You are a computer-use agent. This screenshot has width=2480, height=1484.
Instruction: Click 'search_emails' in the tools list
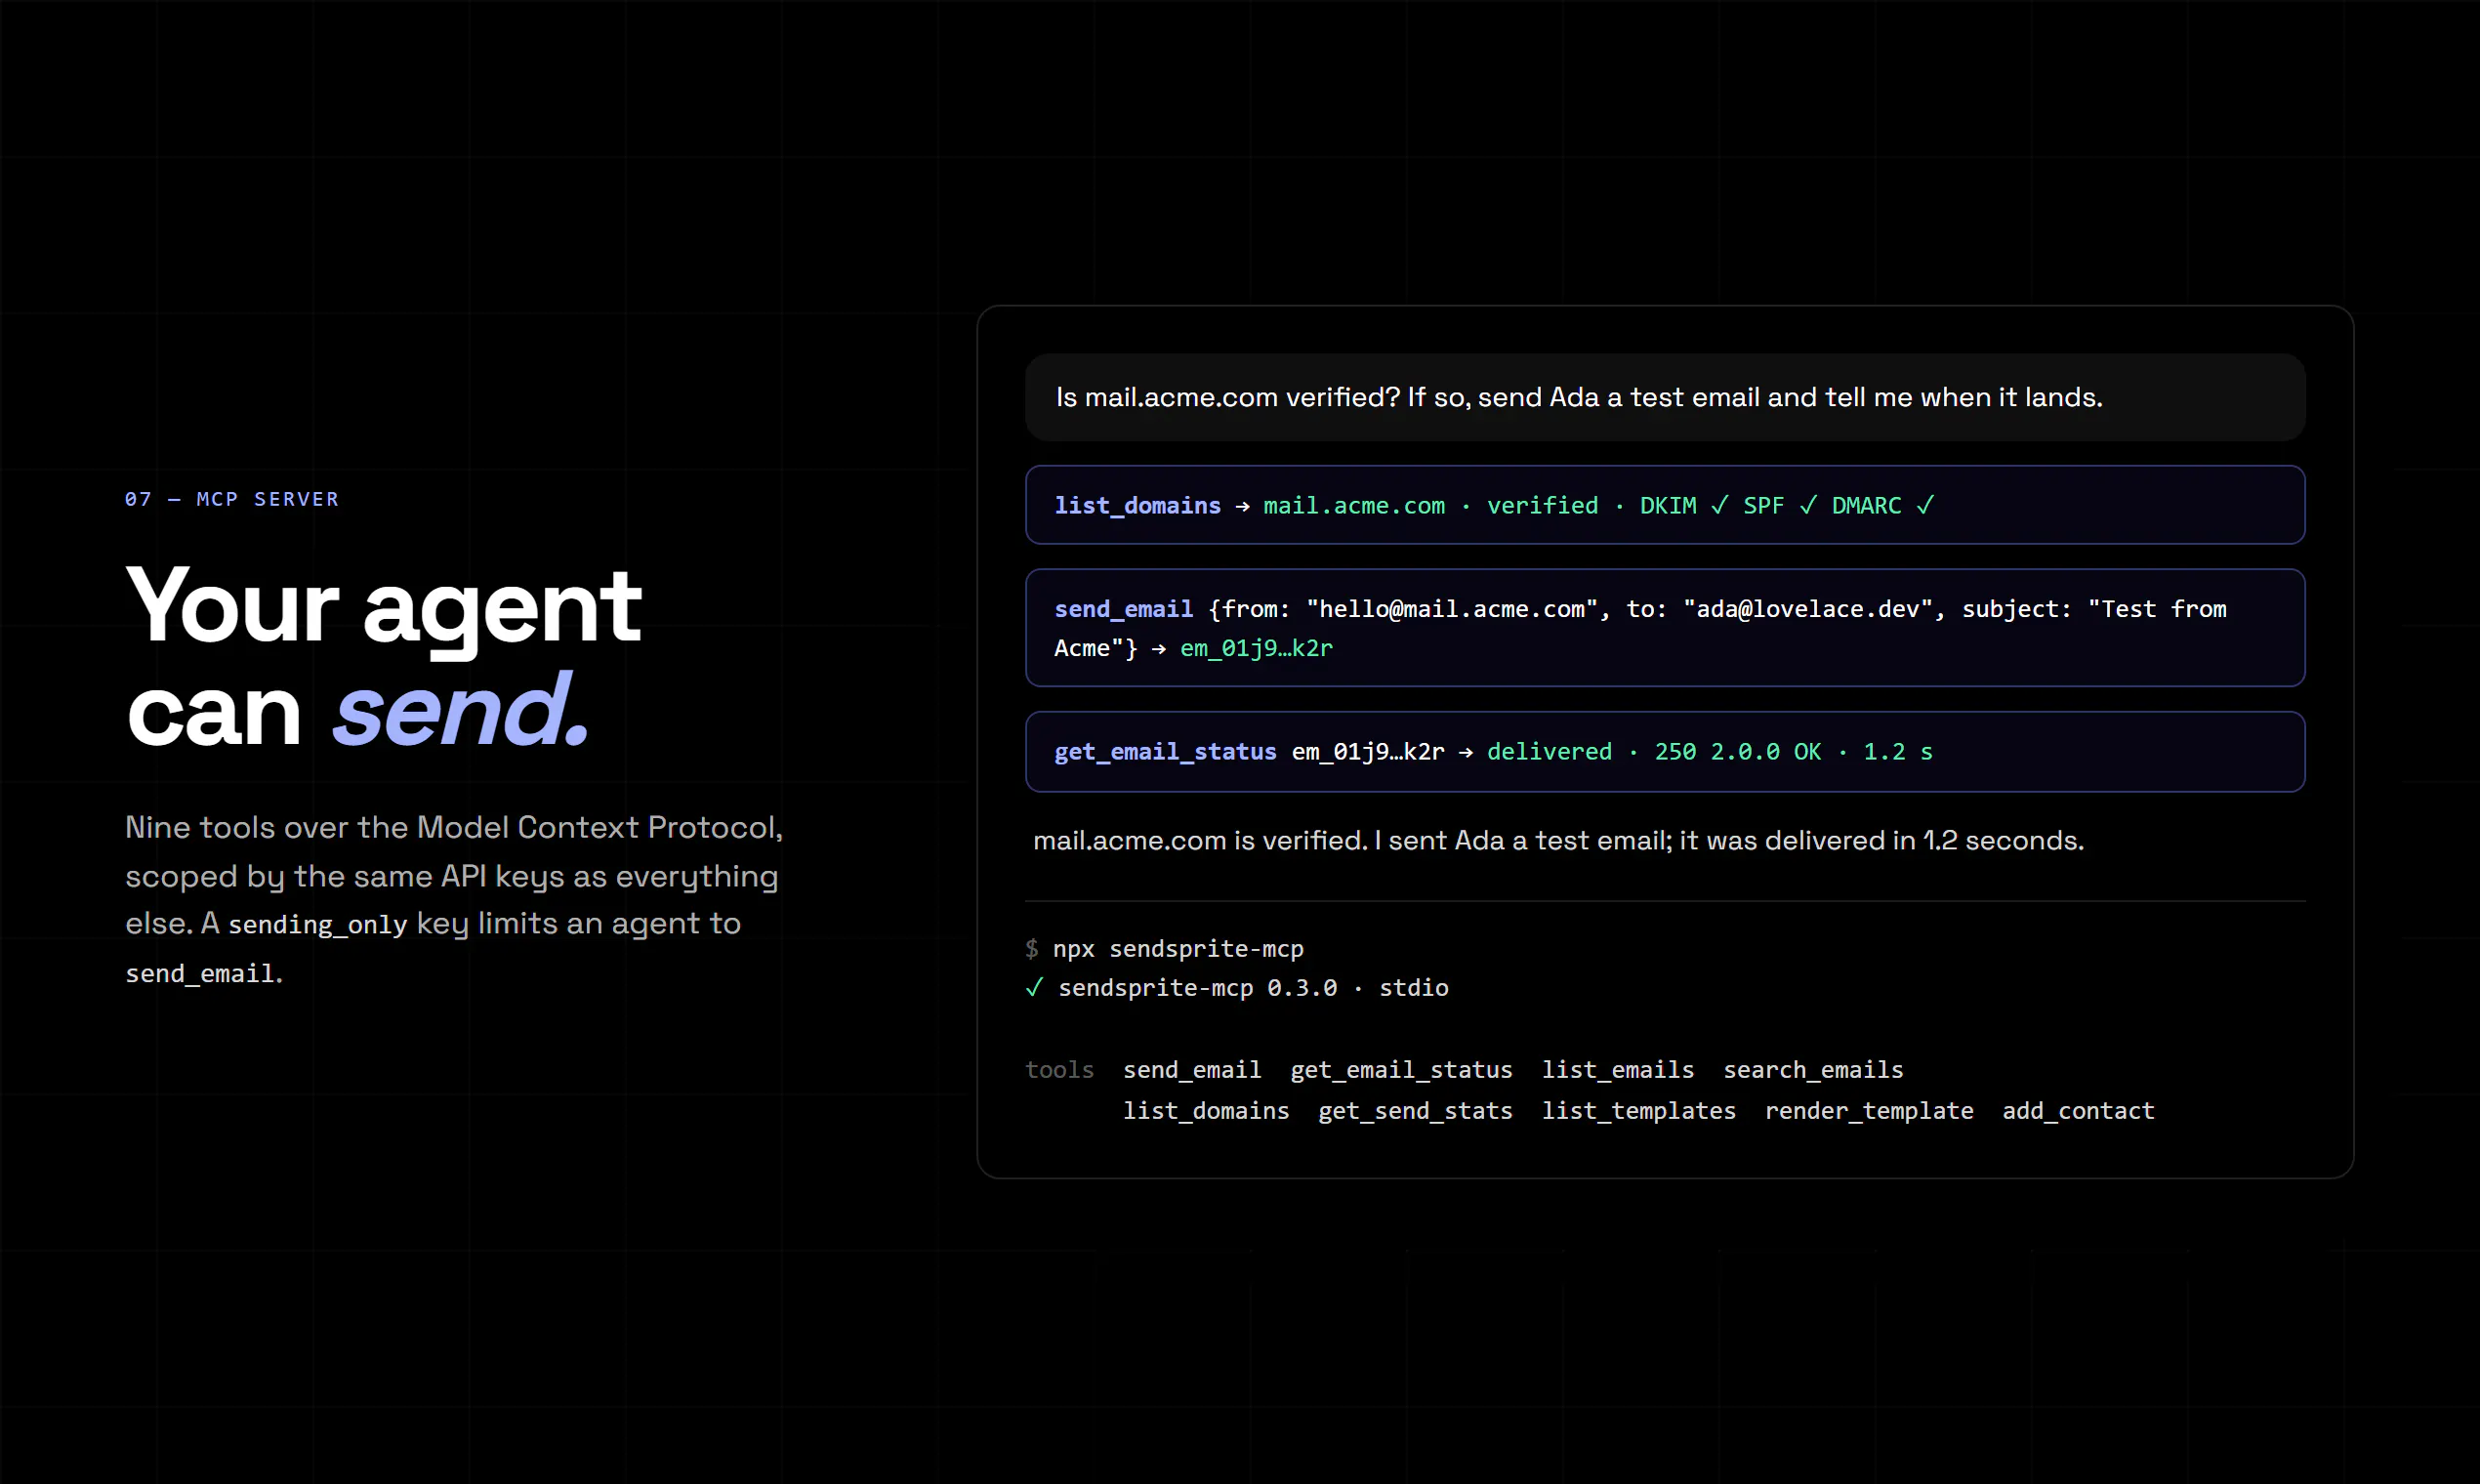[1813, 1070]
